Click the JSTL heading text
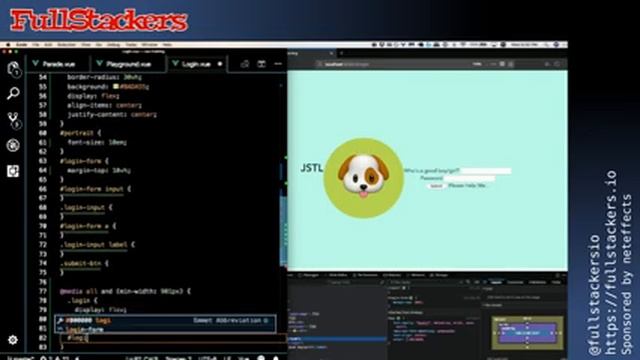The image size is (640, 360). coord(311,168)
